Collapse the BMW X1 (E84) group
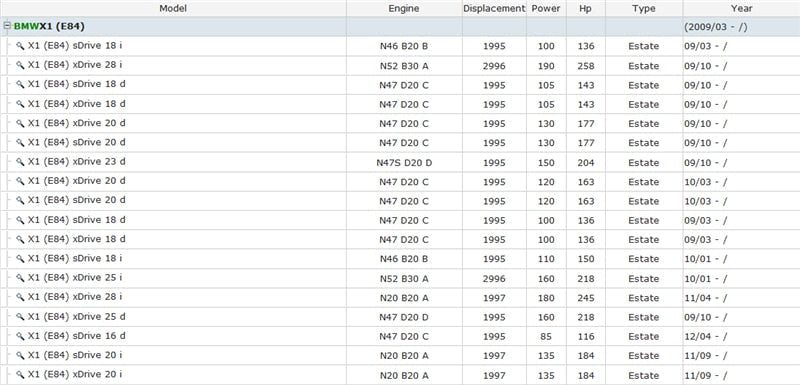The image size is (800, 385). (x=7, y=26)
